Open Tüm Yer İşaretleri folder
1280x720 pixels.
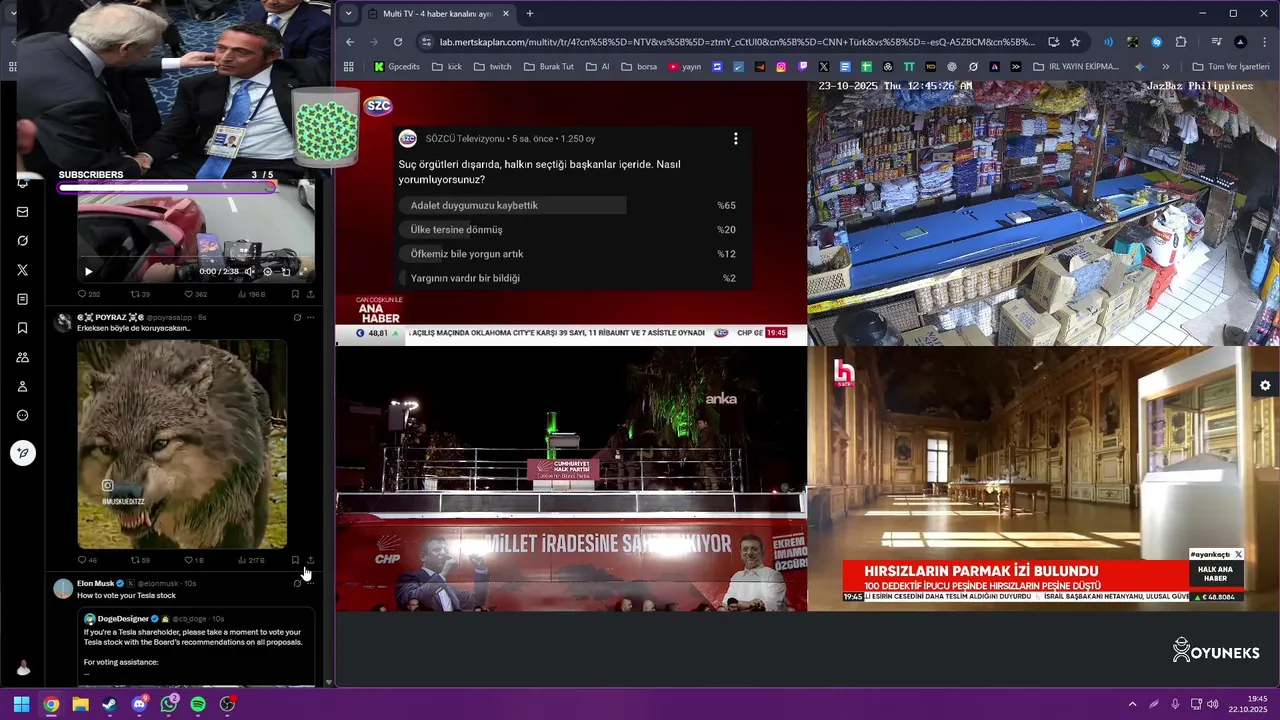pos(1230,67)
